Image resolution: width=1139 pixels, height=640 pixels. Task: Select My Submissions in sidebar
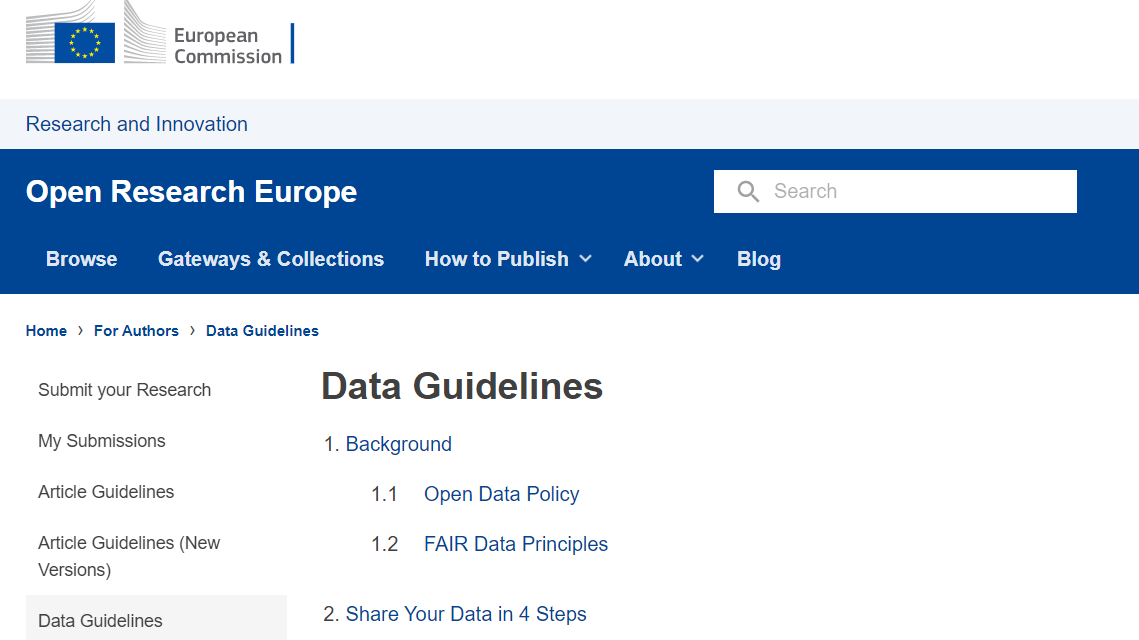(x=102, y=441)
